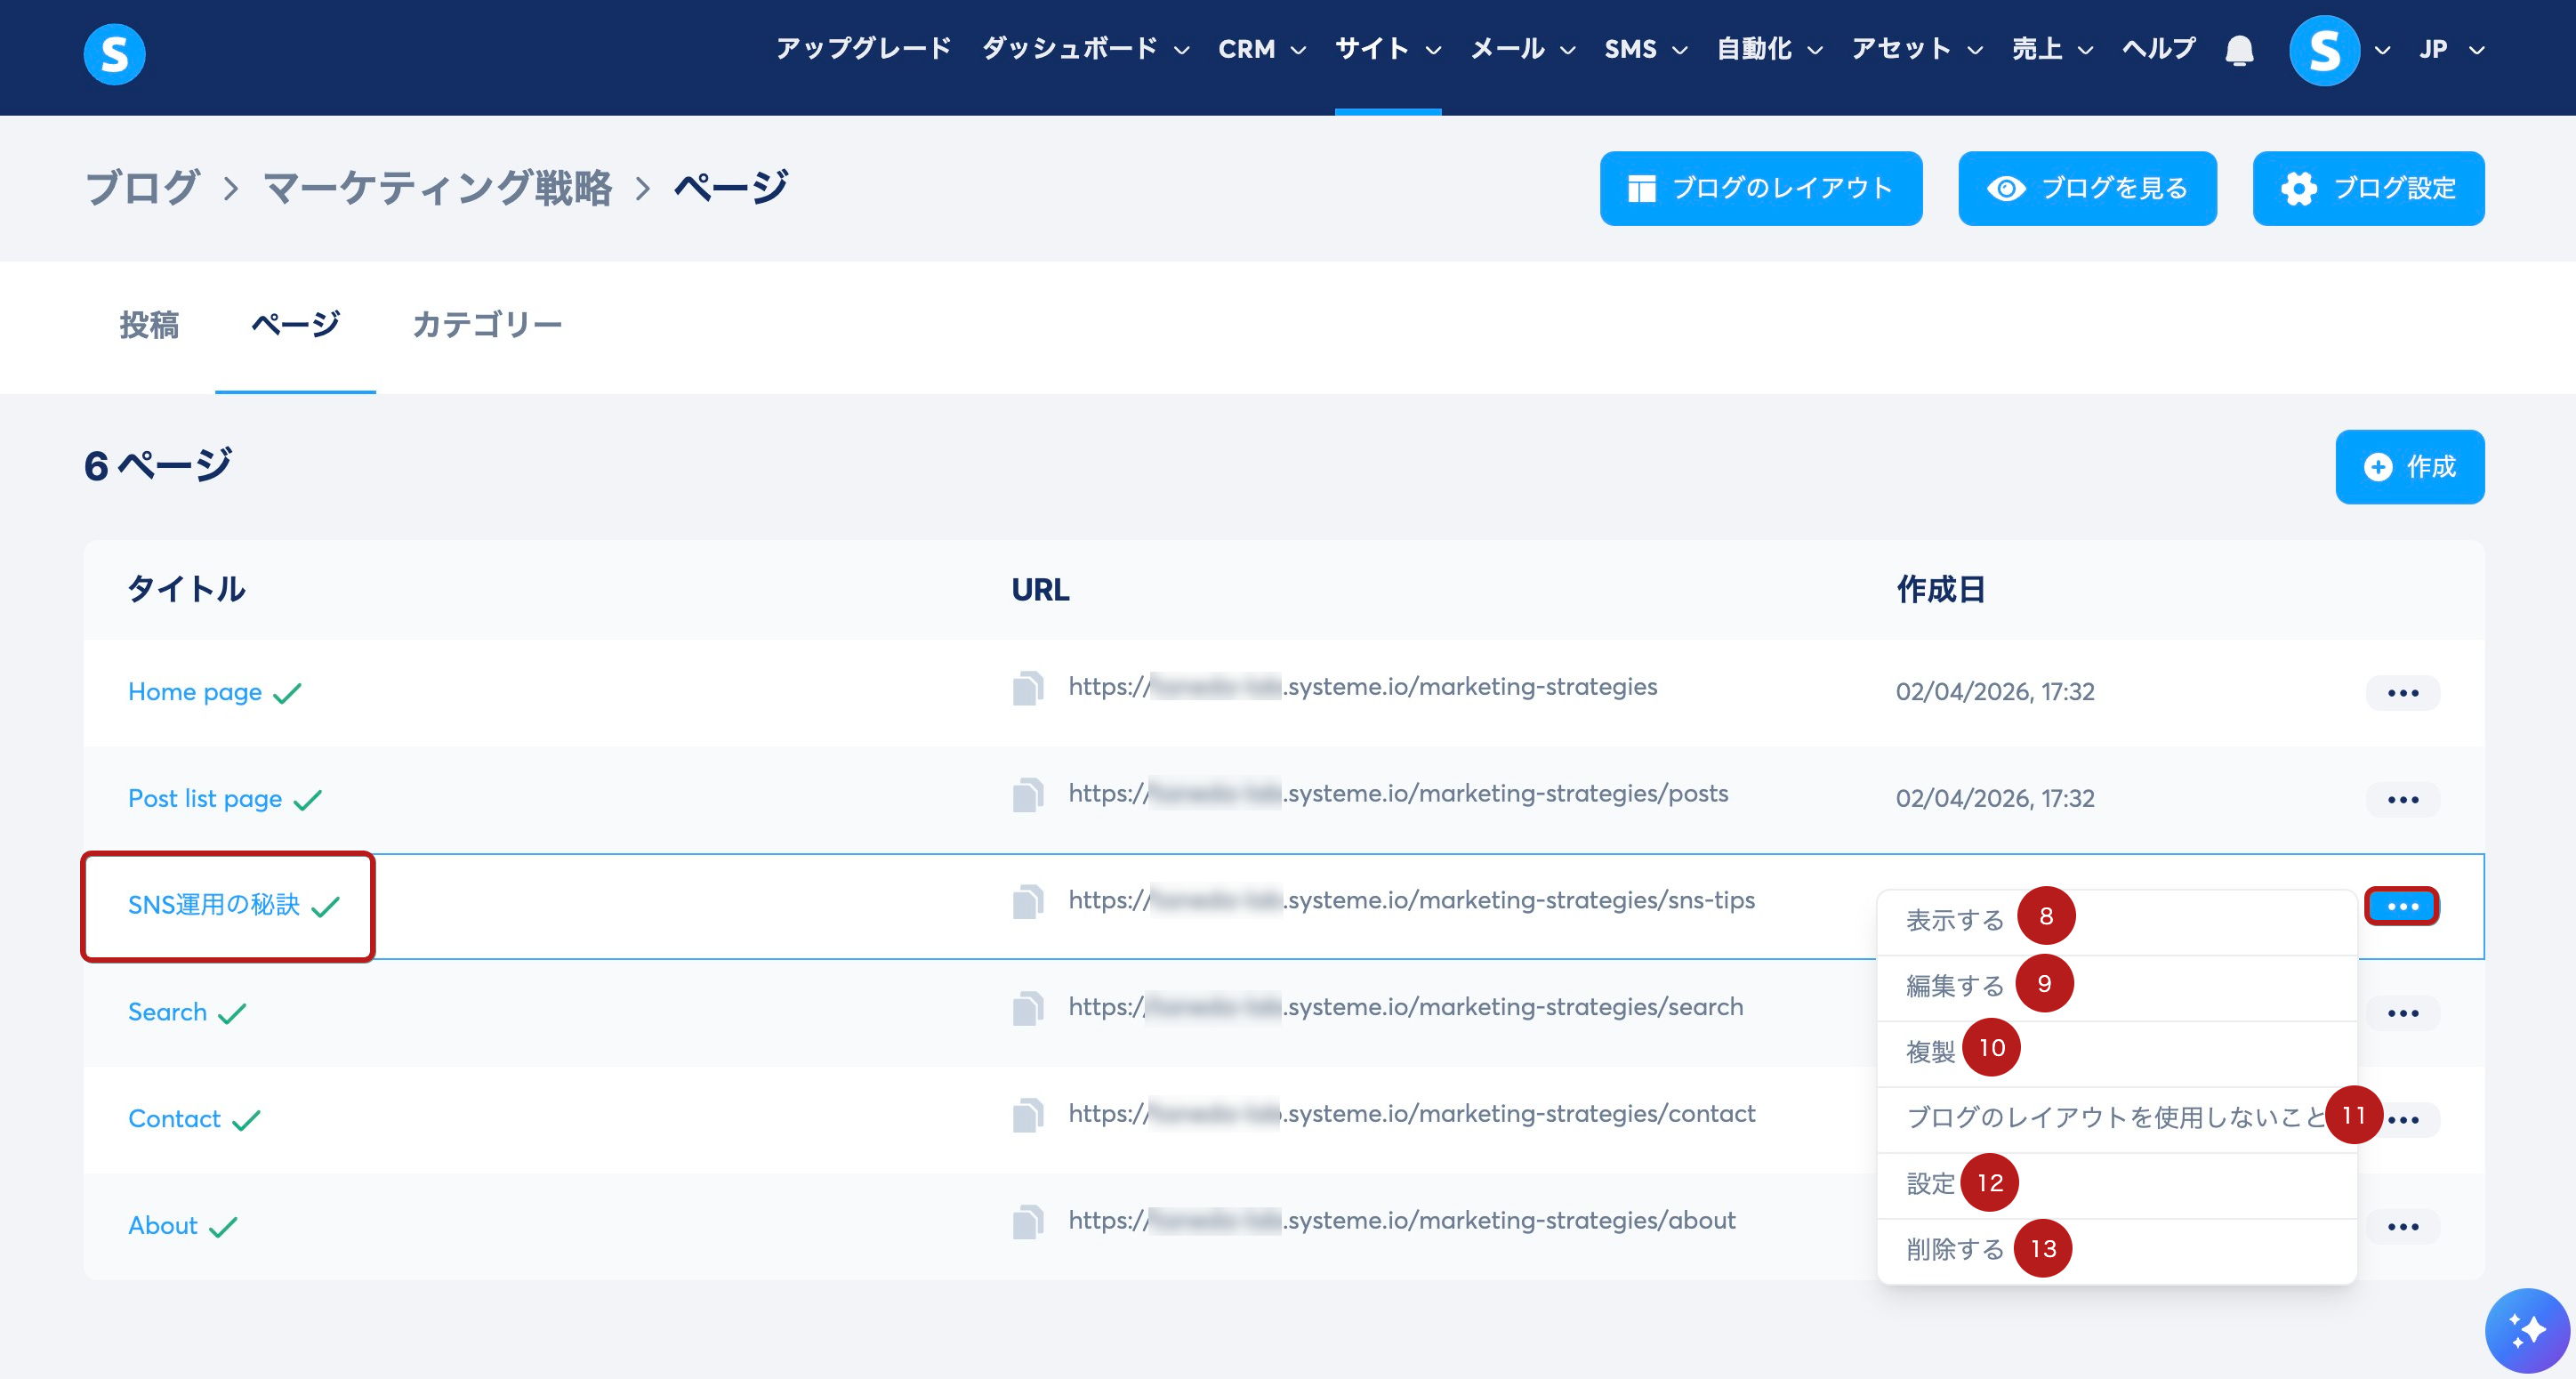Open the AI assistant sparkle button
The image size is (2576, 1379).
pyautogui.click(x=2526, y=1330)
